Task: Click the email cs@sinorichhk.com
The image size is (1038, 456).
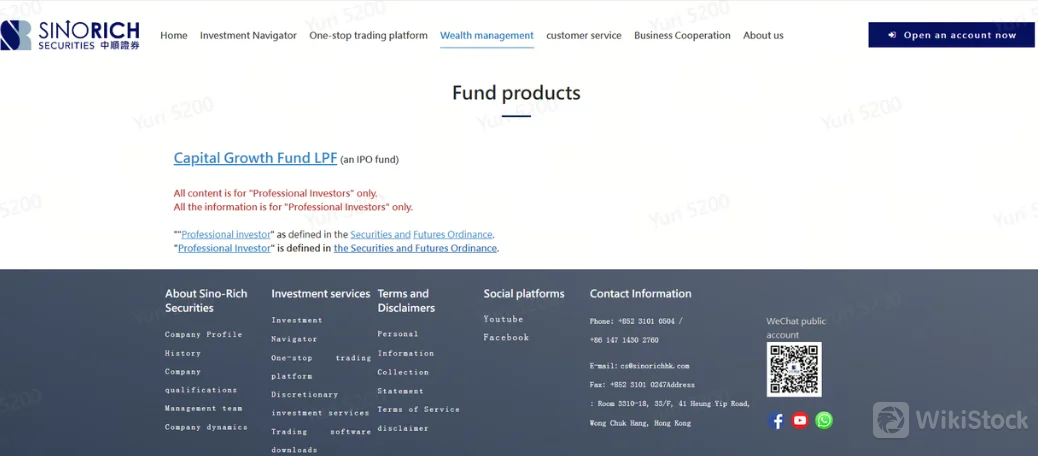Action: coord(655,365)
